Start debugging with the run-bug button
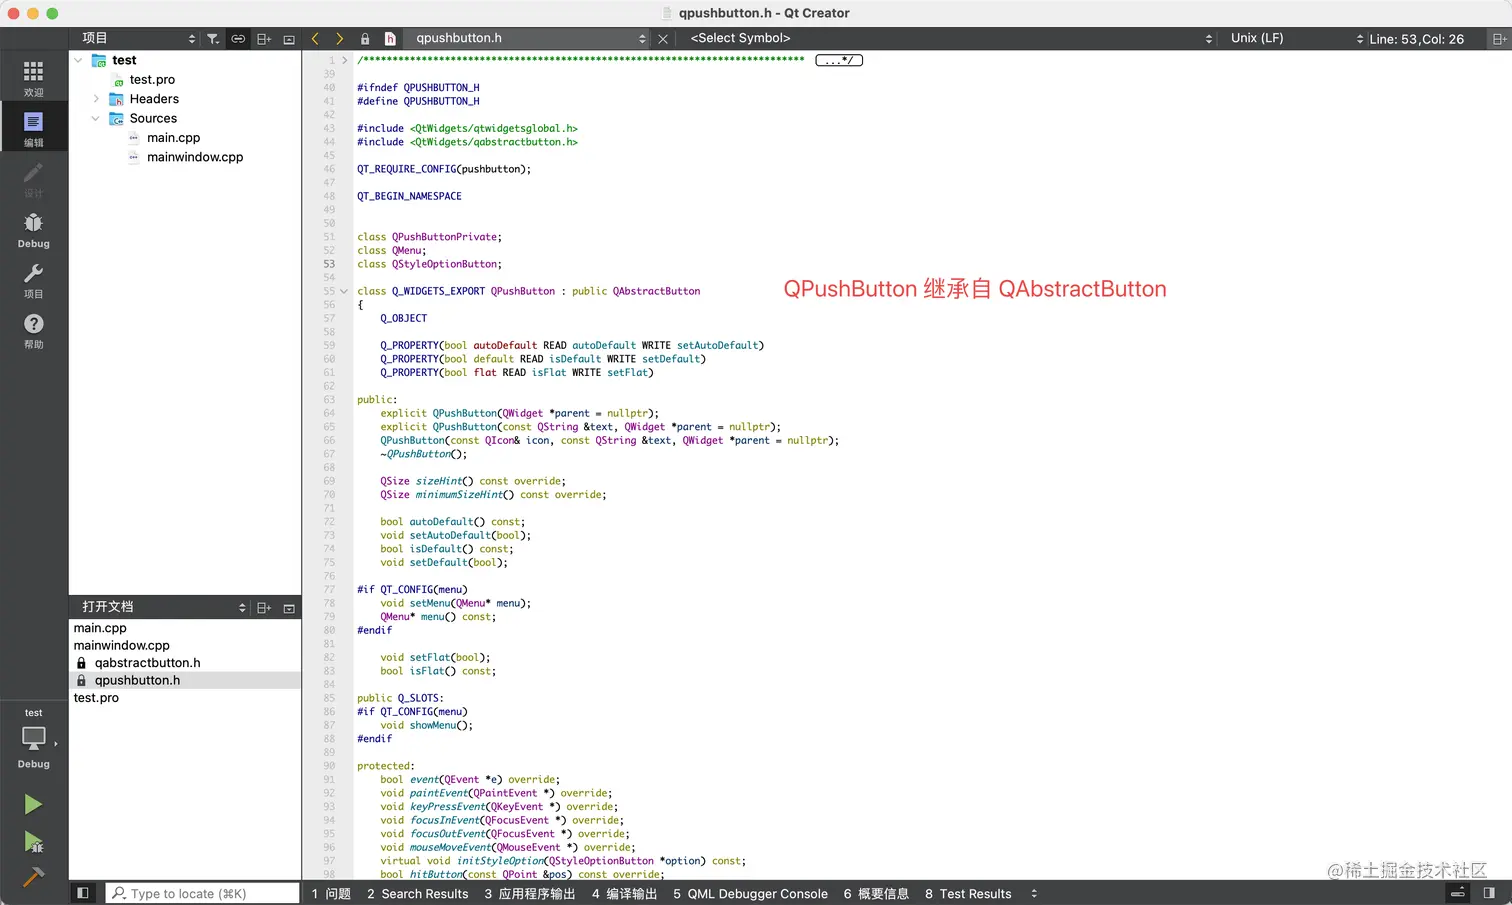 click(33, 842)
